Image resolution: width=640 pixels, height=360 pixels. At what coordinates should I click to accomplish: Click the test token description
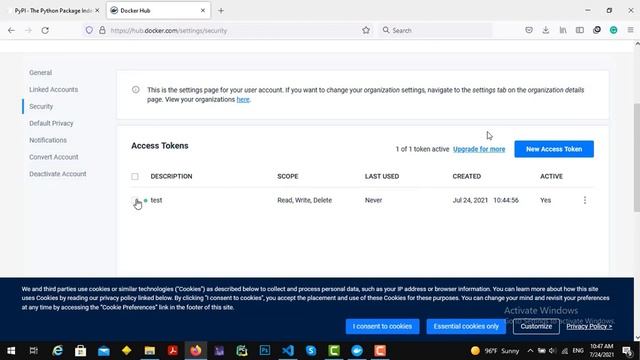pyautogui.click(x=156, y=200)
